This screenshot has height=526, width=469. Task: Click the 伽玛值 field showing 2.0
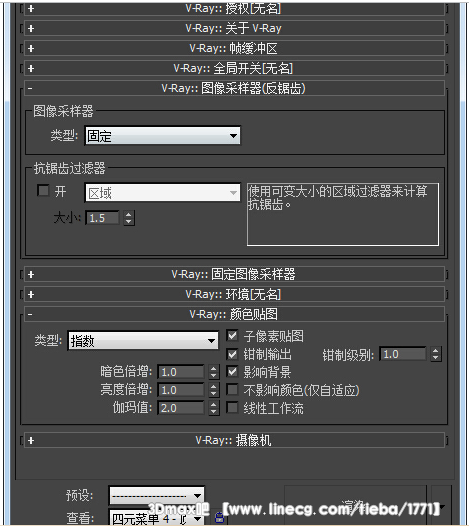click(x=181, y=408)
